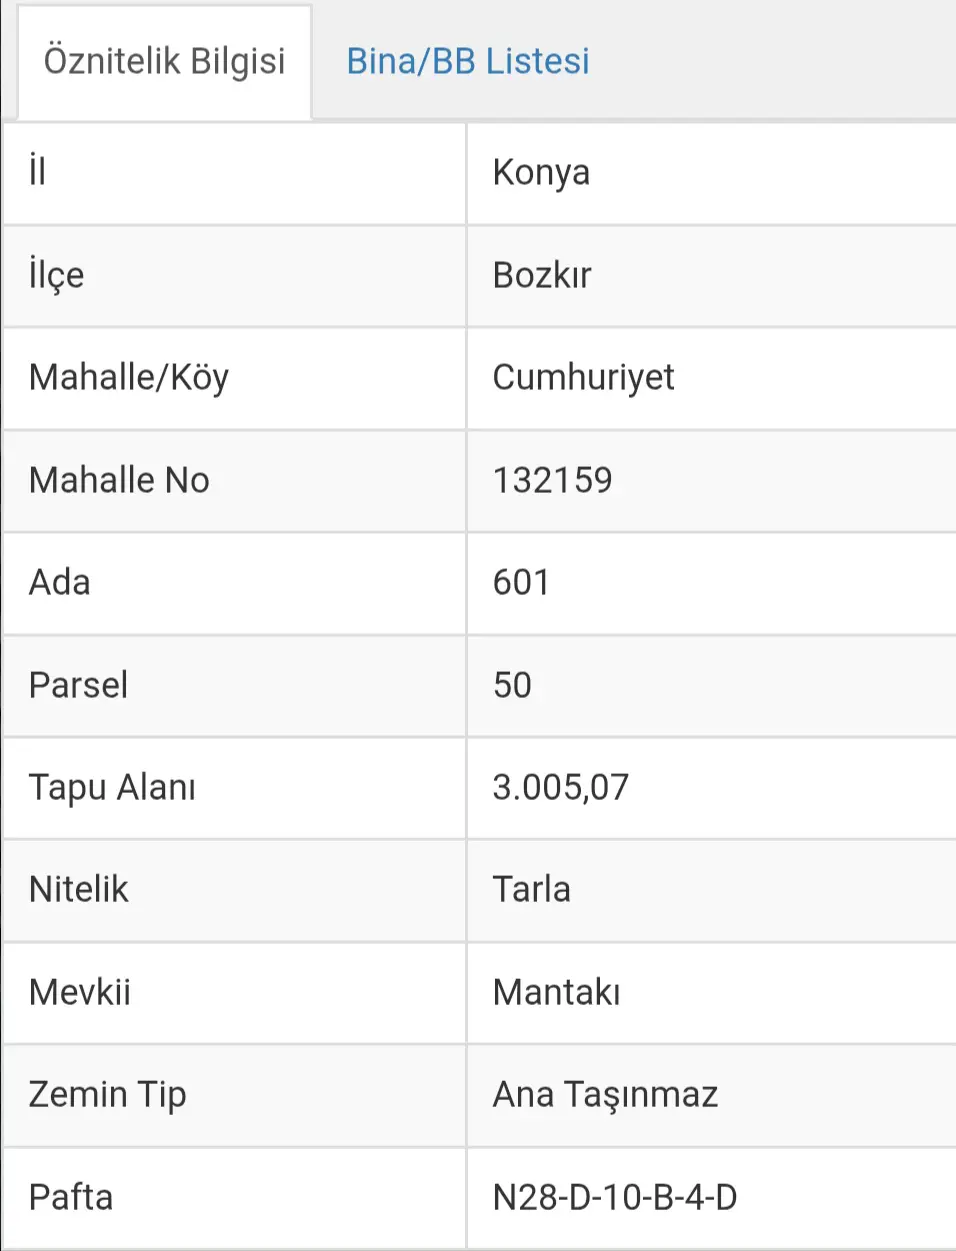
Task: Click the Nitelik row label
Action: point(78,890)
